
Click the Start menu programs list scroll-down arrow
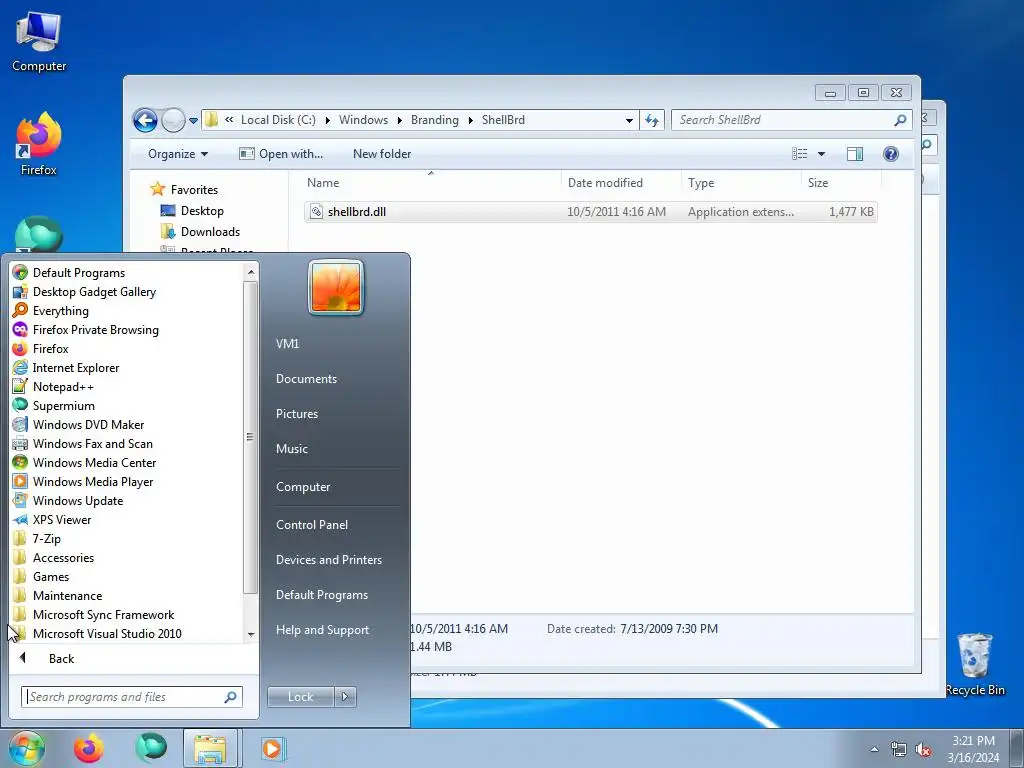(x=251, y=635)
